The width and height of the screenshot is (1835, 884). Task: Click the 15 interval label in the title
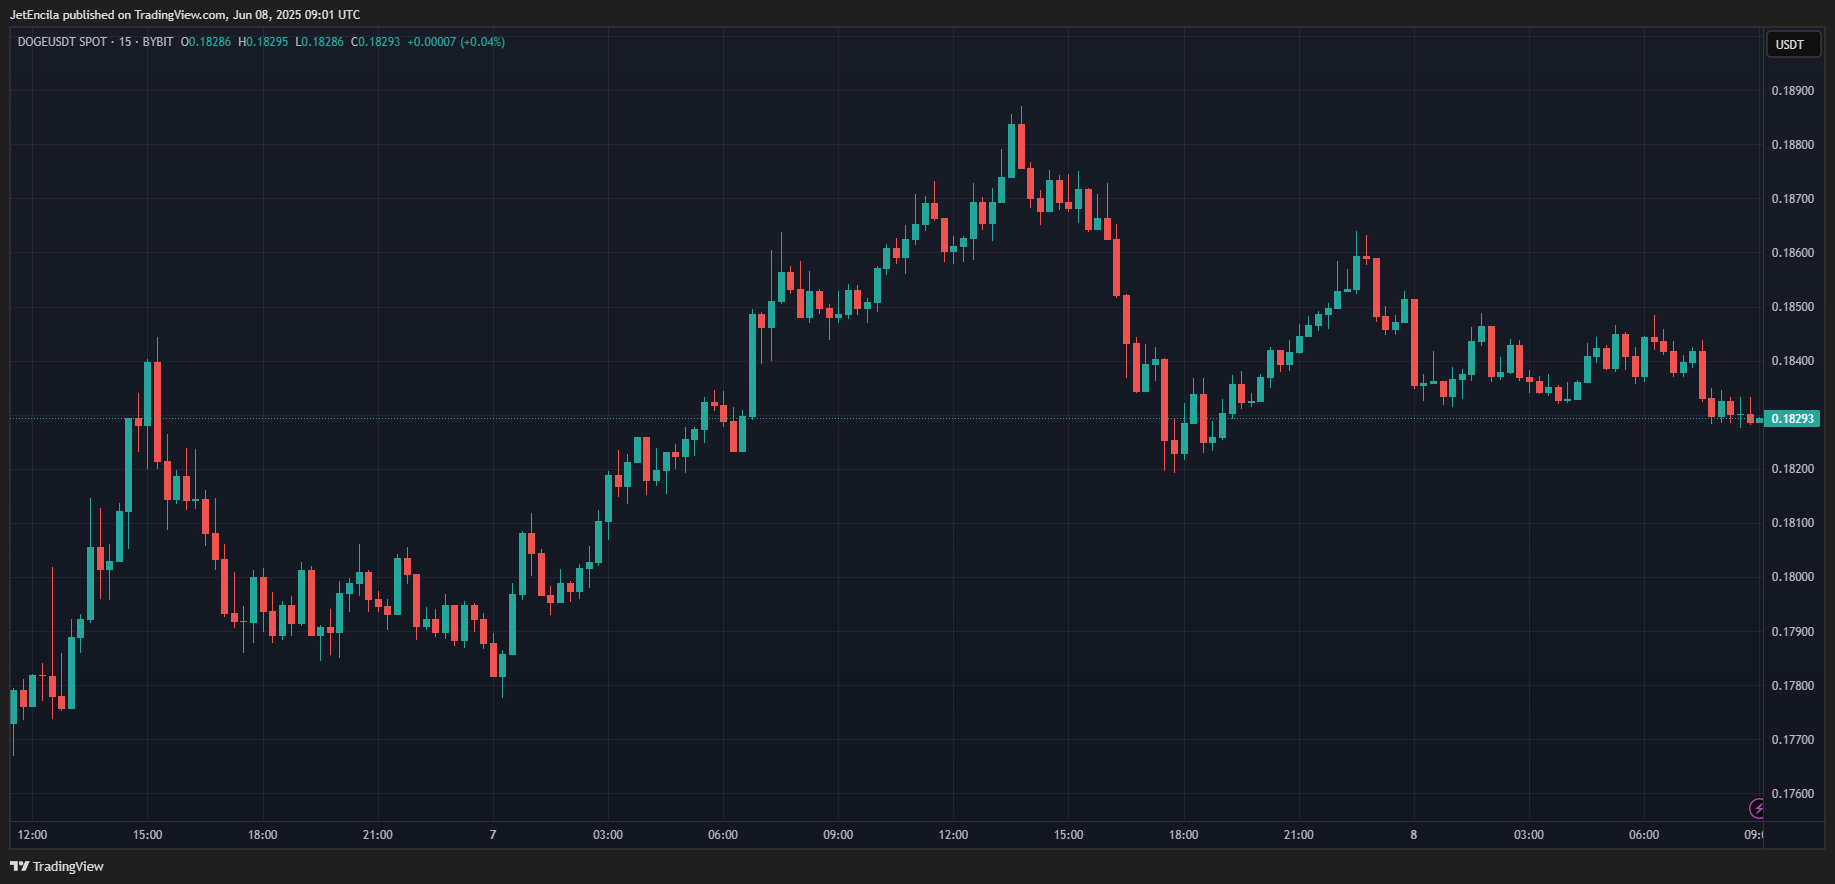click(125, 42)
